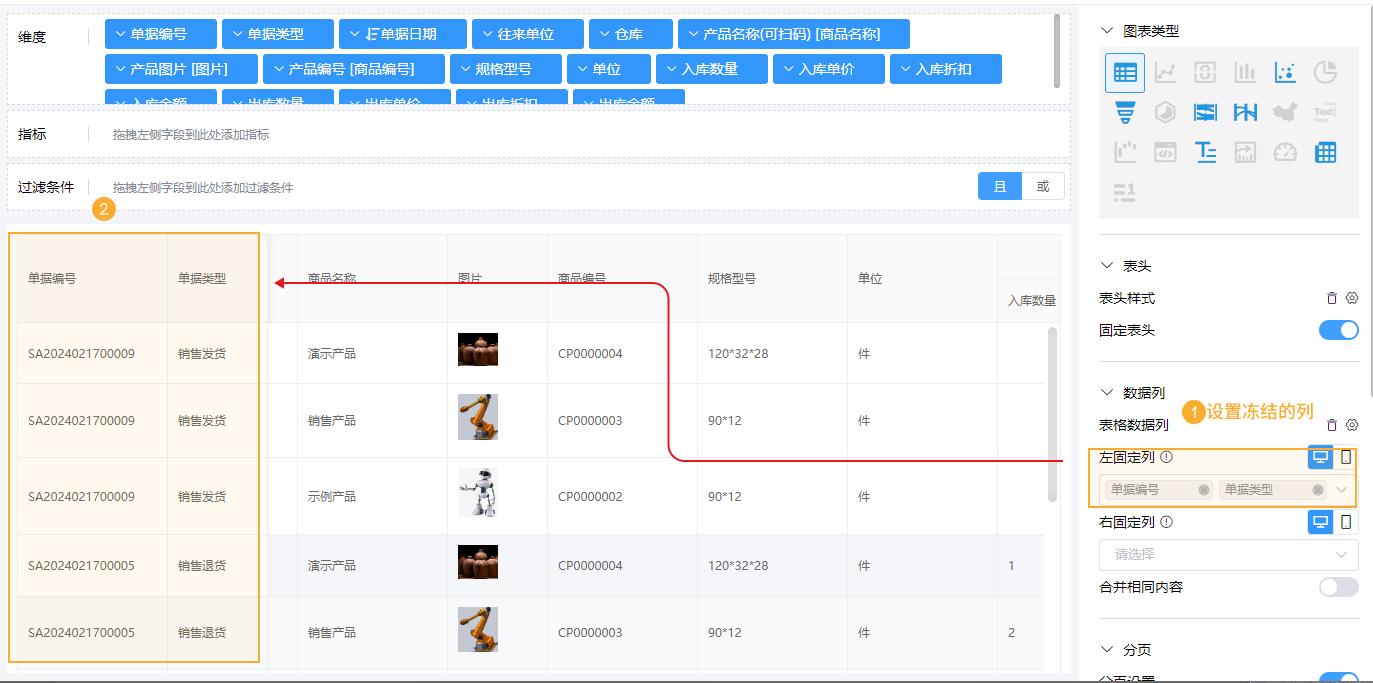Click the 且 filter button

pyautogui.click(x=999, y=187)
